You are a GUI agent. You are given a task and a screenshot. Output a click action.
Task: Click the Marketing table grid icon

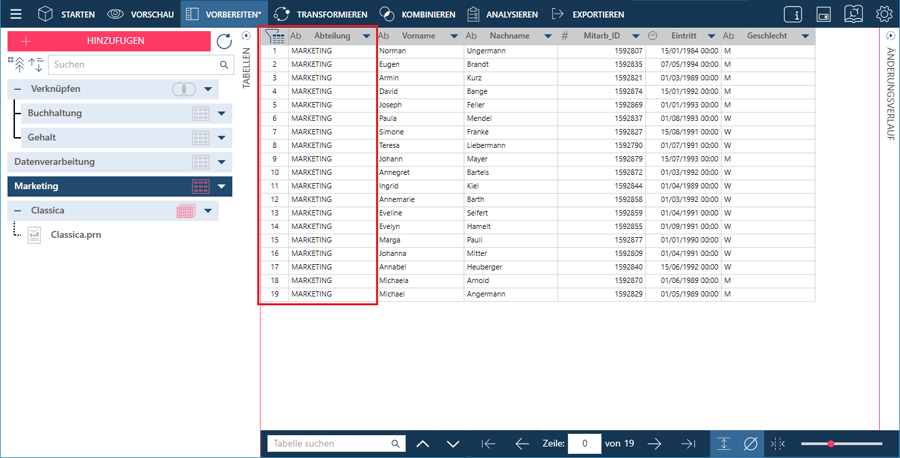(200, 186)
